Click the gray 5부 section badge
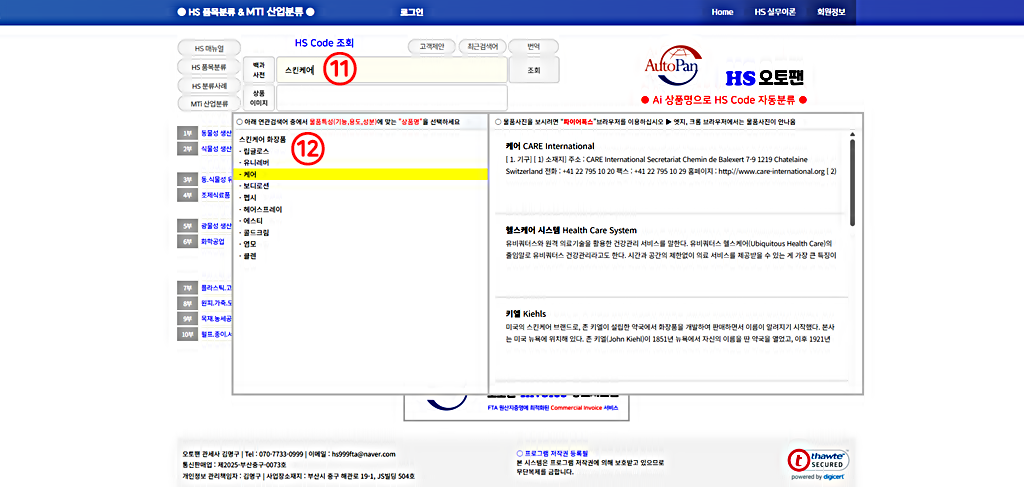The width and height of the screenshot is (1024, 487). [x=187, y=226]
